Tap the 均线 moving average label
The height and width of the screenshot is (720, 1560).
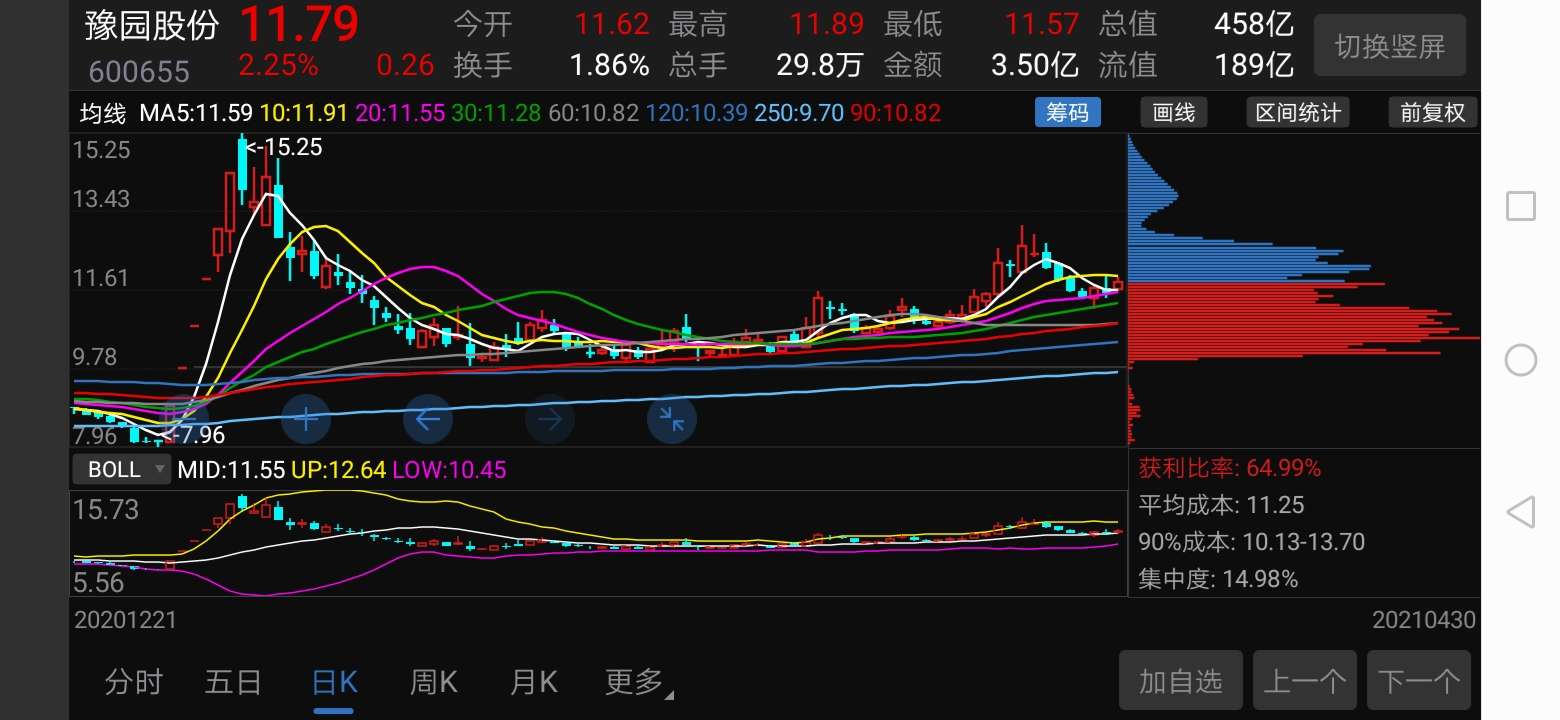(x=103, y=113)
